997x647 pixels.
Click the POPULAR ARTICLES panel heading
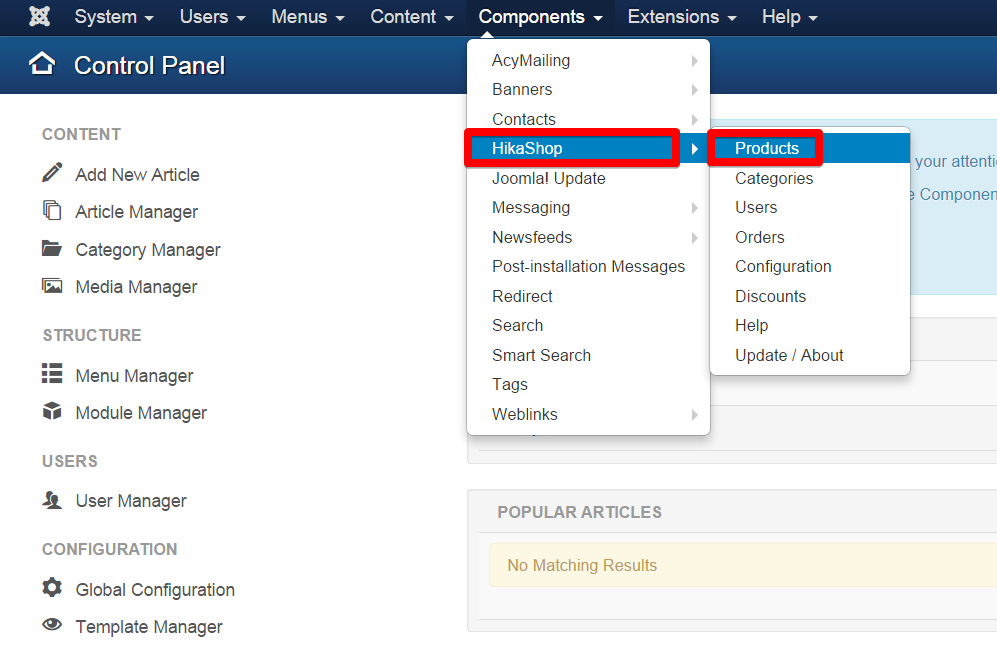tap(579, 512)
